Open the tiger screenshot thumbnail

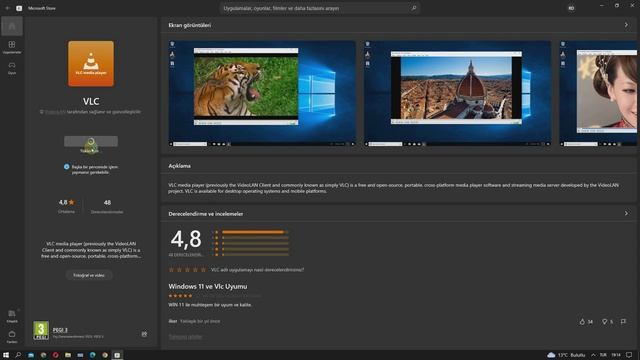click(262, 93)
